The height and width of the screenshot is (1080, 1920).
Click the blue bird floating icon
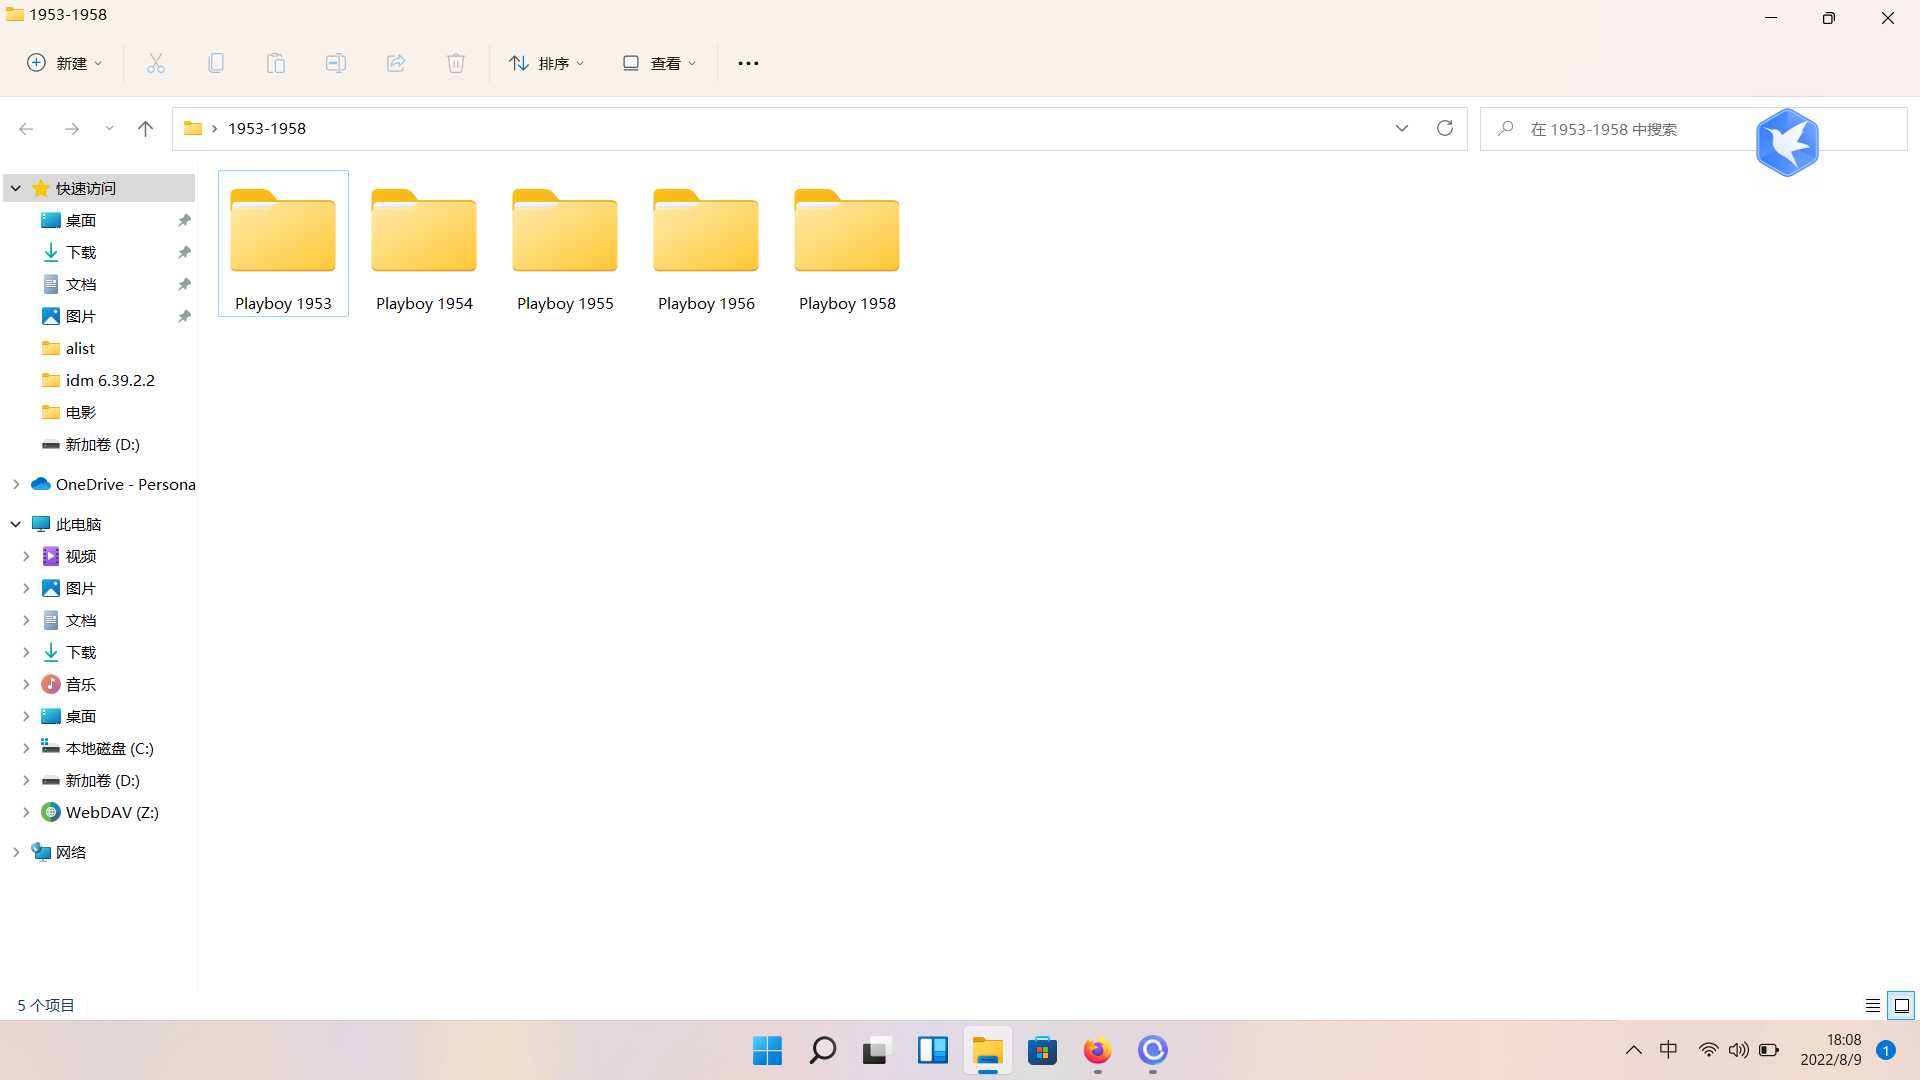1787,142
